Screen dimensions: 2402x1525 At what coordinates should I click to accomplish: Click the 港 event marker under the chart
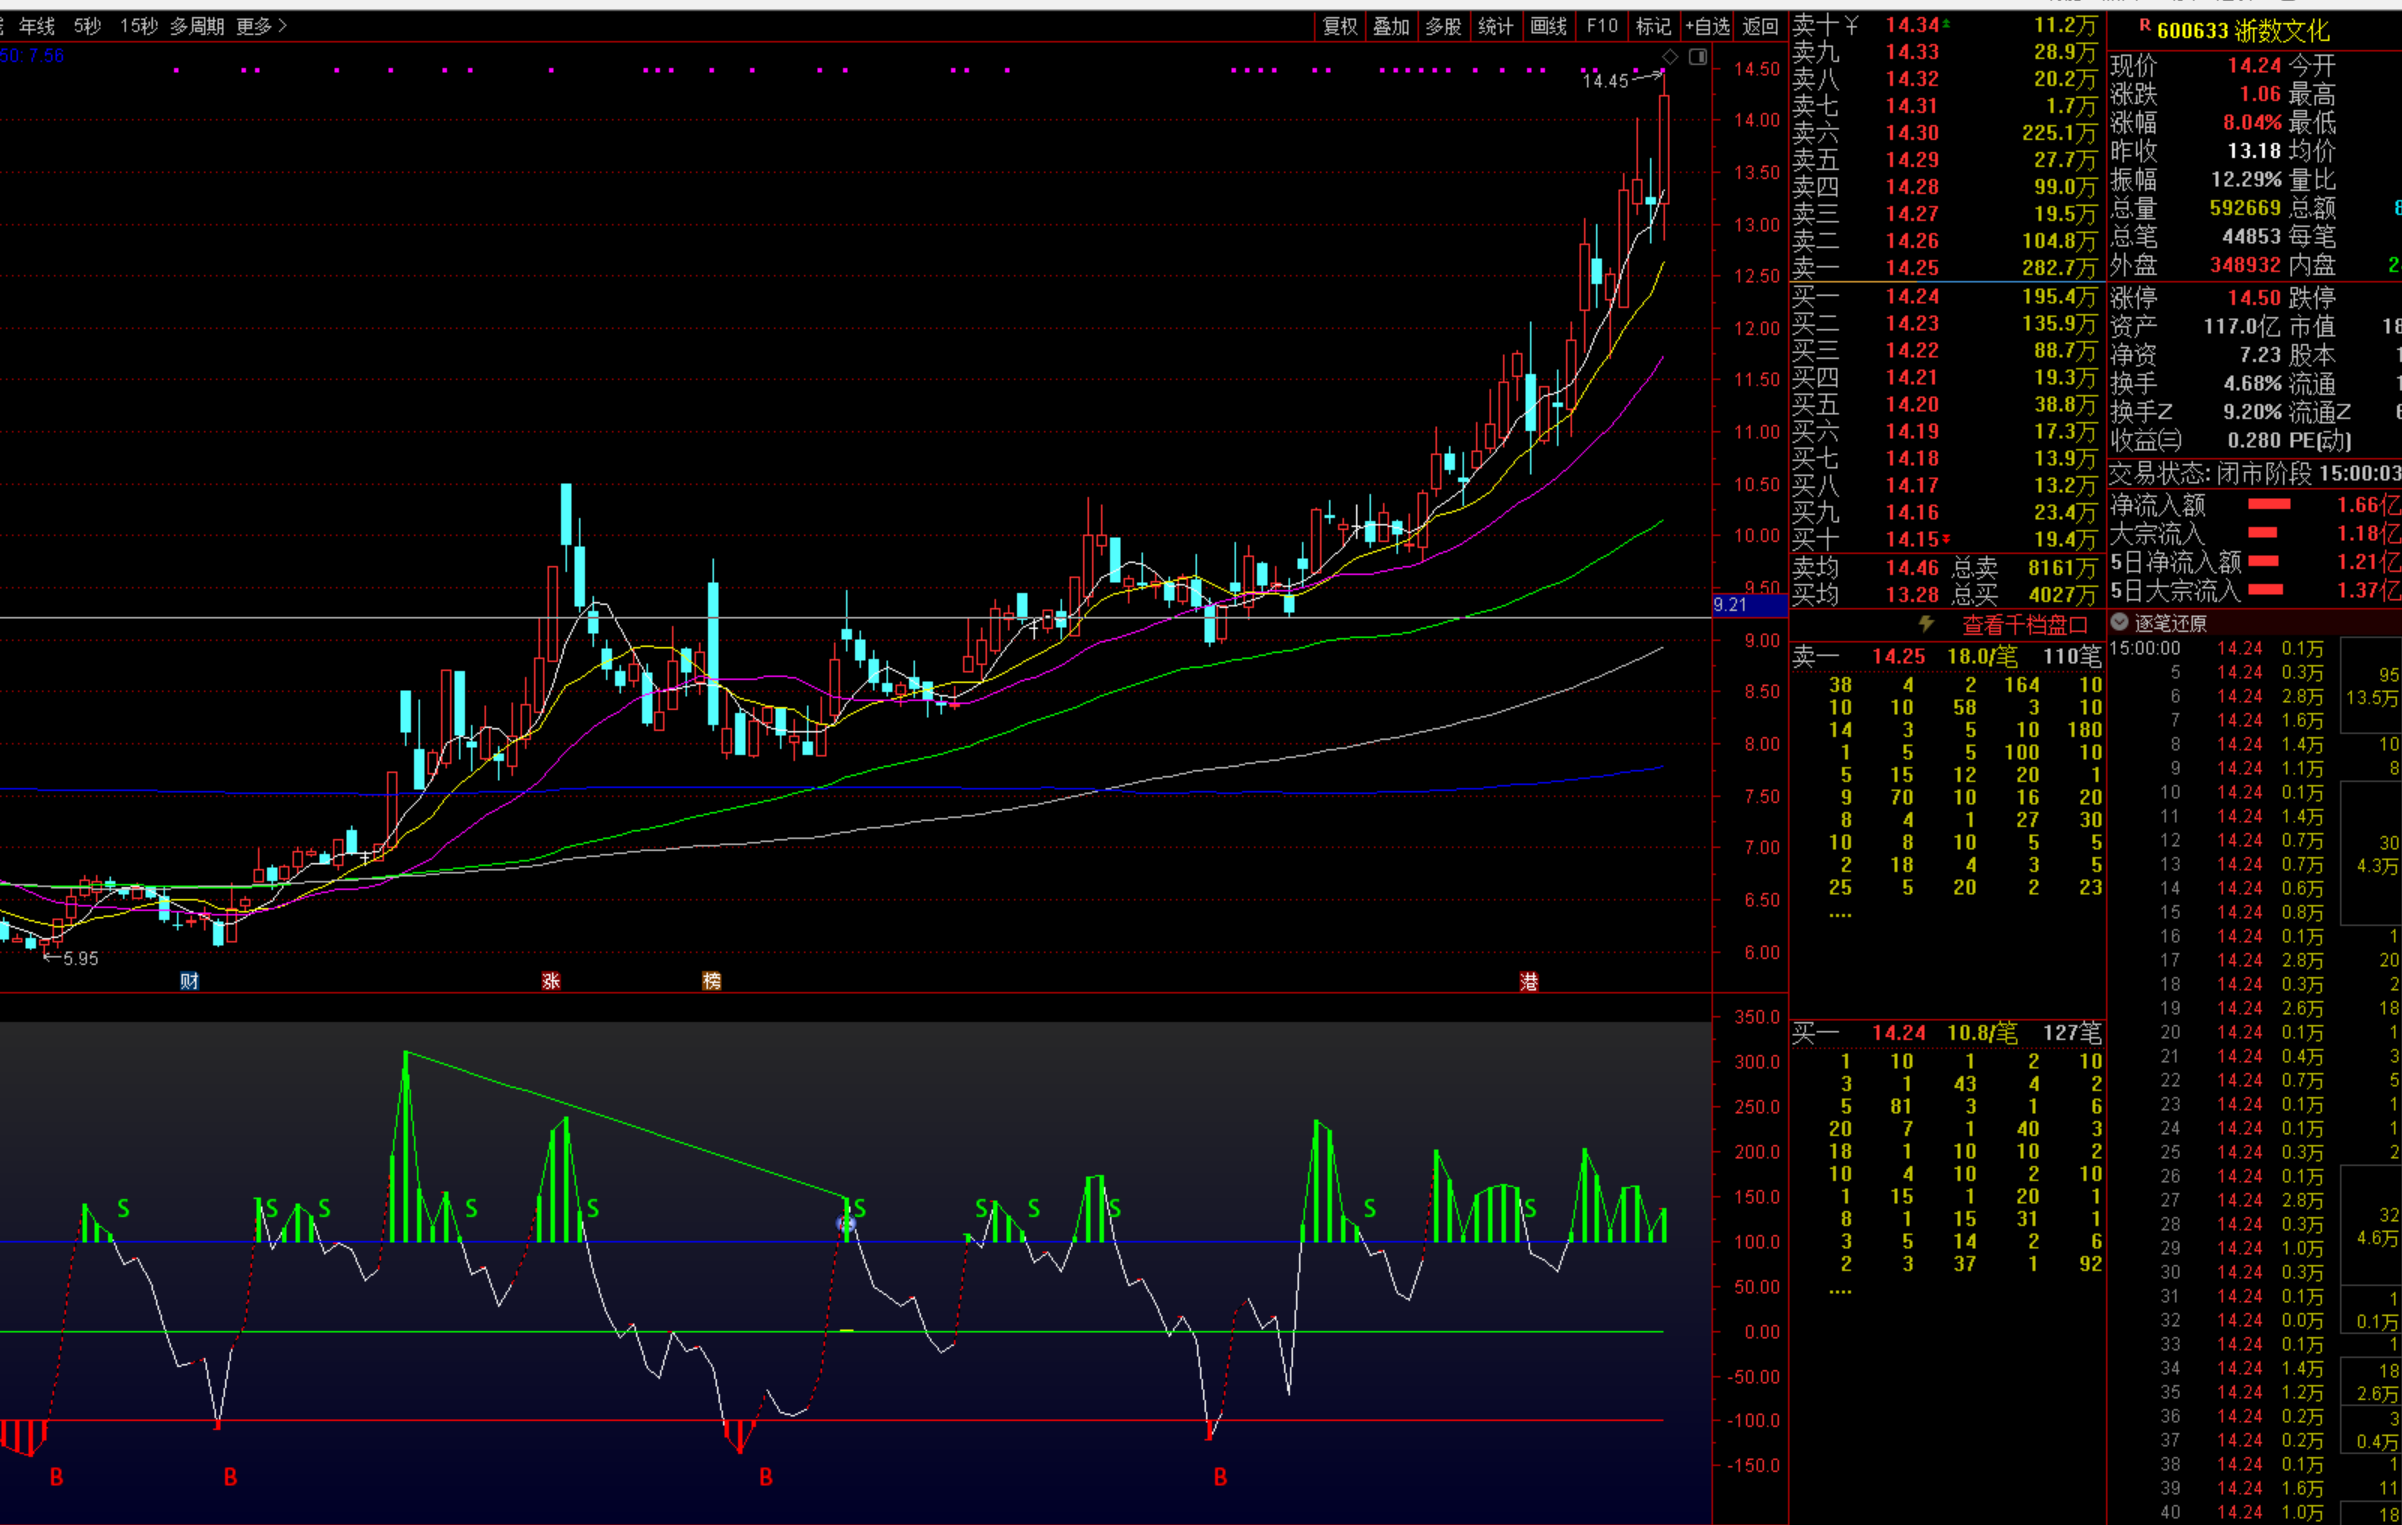(x=1529, y=981)
